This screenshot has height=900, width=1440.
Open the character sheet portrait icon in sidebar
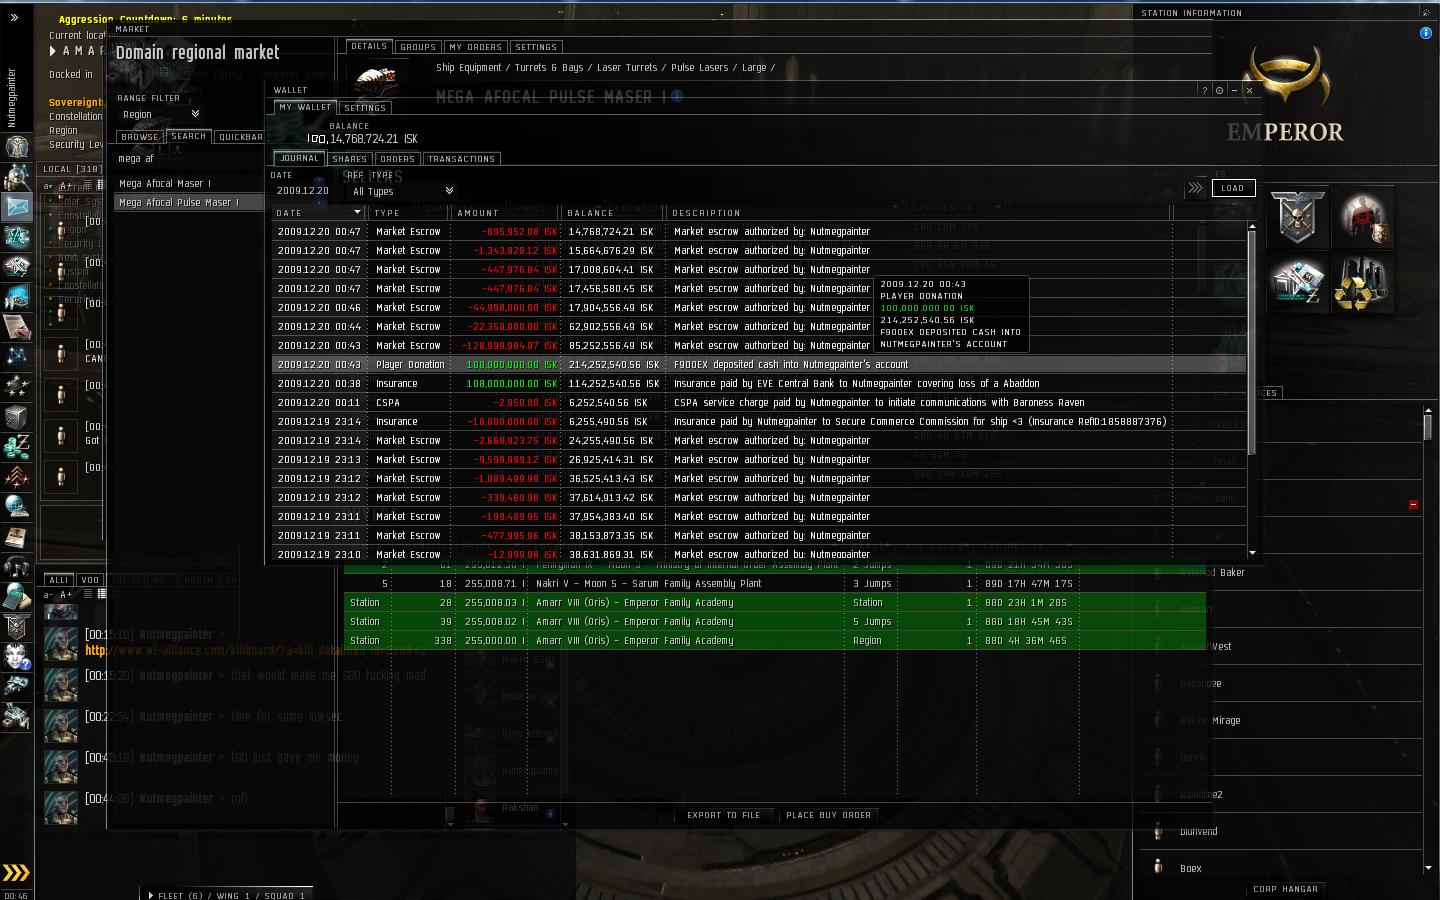pyautogui.click(x=17, y=147)
